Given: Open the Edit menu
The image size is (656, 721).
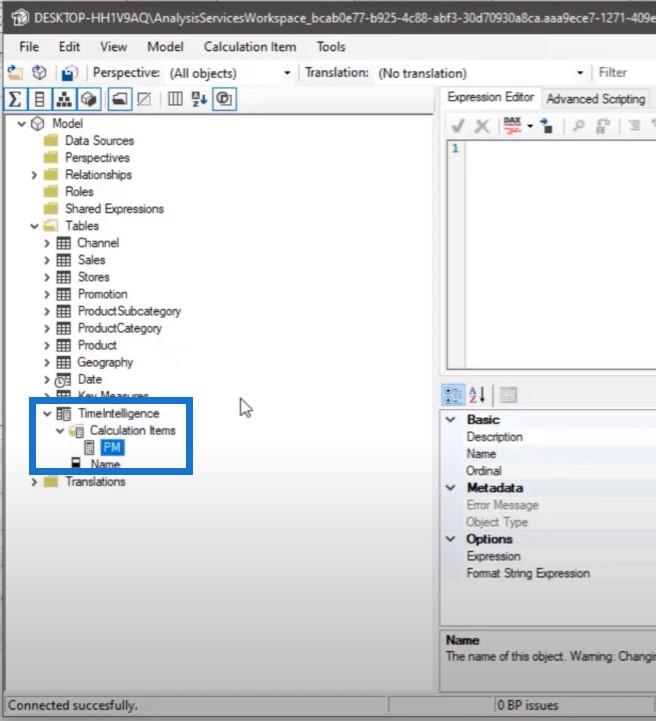Looking at the screenshot, I should pyautogui.click(x=69, y=47).
